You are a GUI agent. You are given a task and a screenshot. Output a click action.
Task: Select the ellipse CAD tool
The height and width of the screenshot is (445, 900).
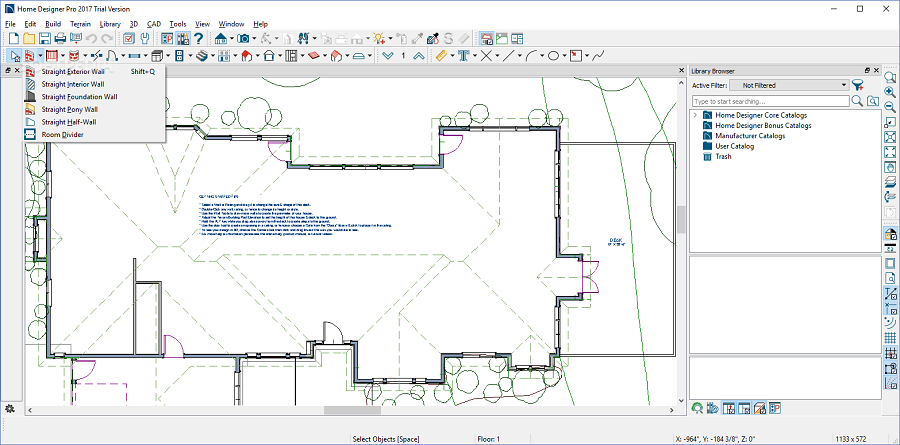point(553,56)
